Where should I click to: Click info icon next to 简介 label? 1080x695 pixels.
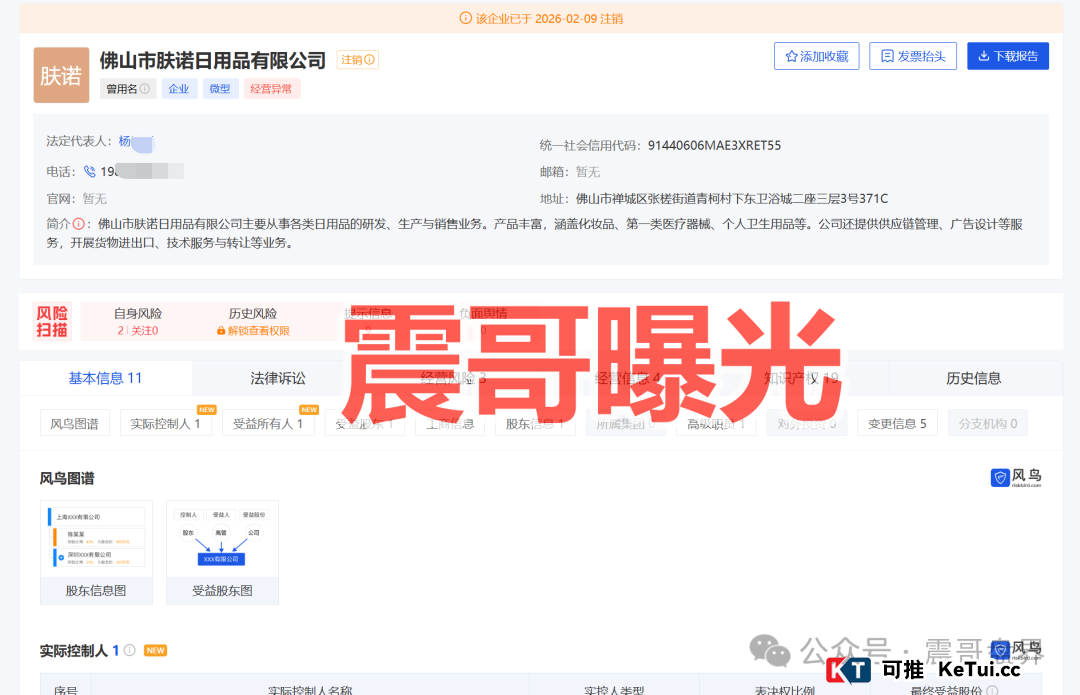tap(79, 224)
